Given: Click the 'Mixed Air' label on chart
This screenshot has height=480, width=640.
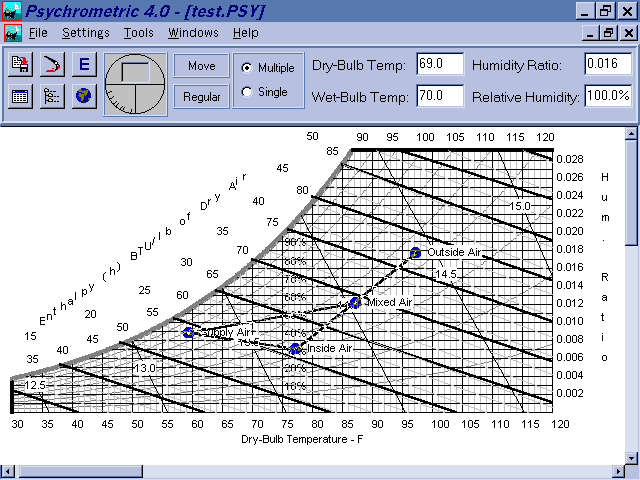Looking at the screenshot, I should pyautogui.click(x=390, y=302).
